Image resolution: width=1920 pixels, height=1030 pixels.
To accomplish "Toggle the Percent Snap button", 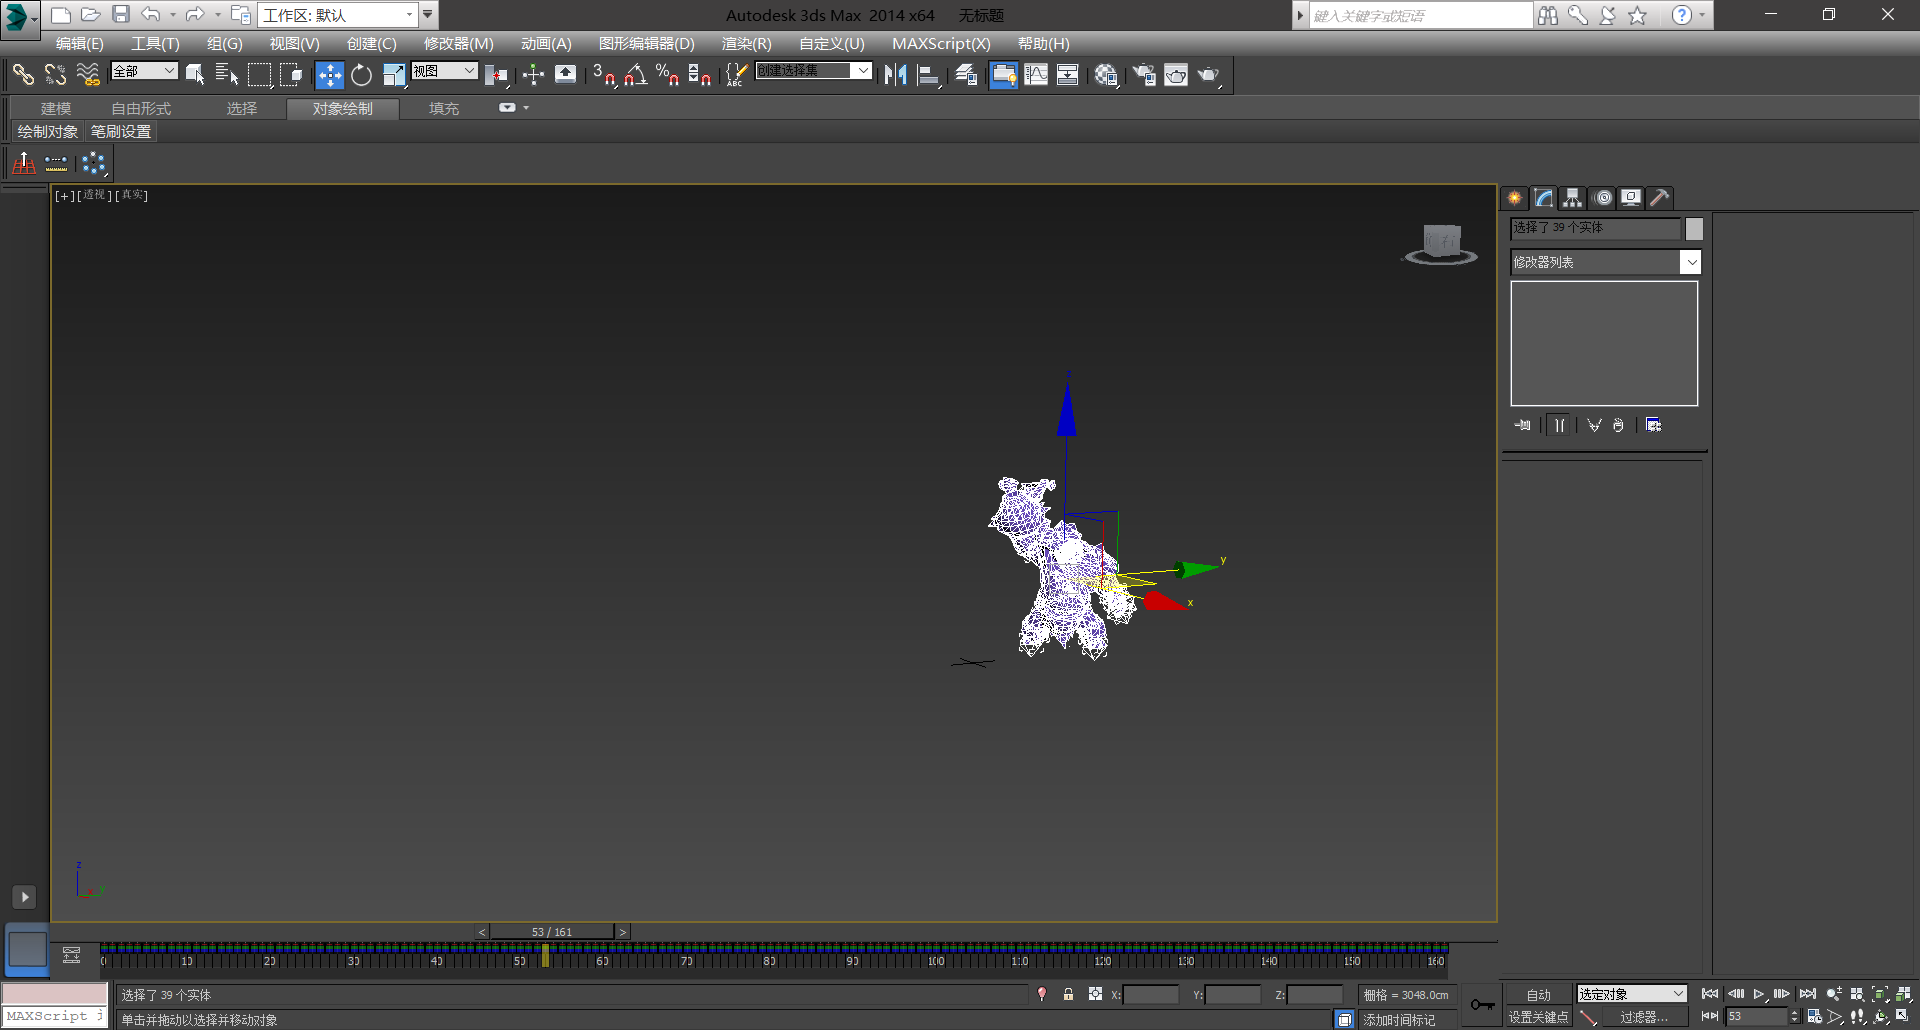I will (667, 75).
